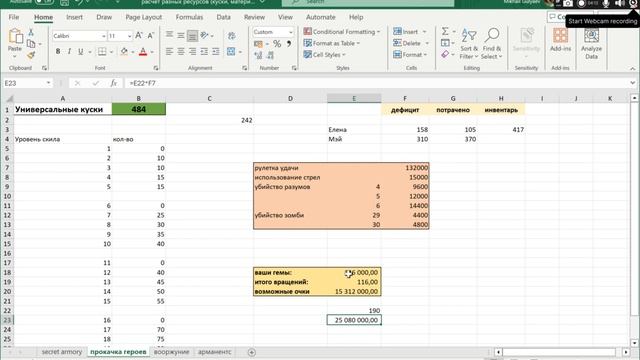
Task: Click the Merge & Center icon
Action: pyautogui.click(x=231, y=51)
